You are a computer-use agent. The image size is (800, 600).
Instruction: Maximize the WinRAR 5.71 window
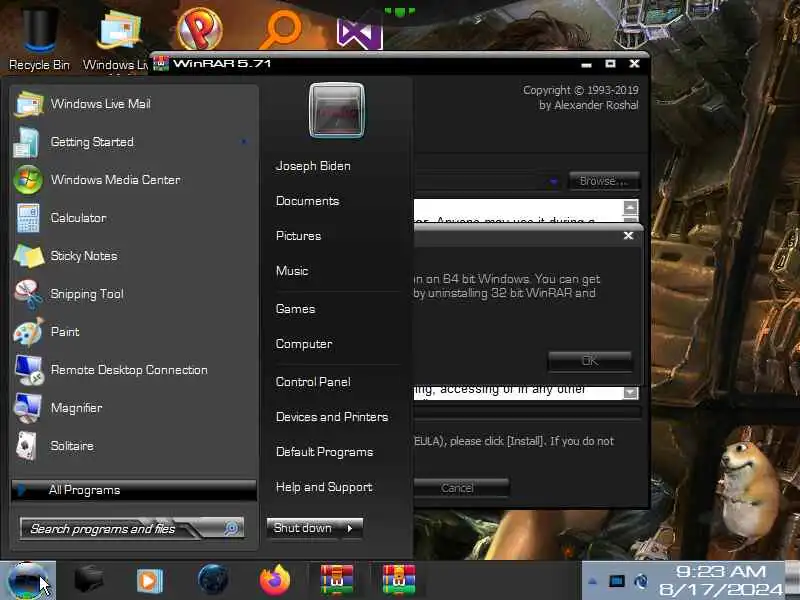coord(610,64)
